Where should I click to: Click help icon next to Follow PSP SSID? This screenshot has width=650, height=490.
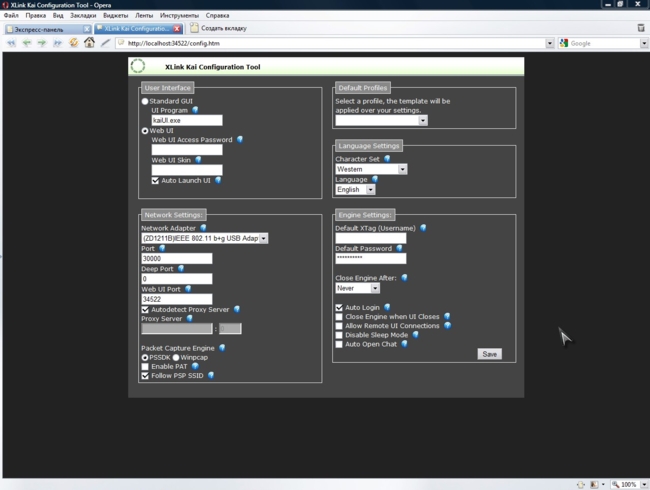pos(211,375)
